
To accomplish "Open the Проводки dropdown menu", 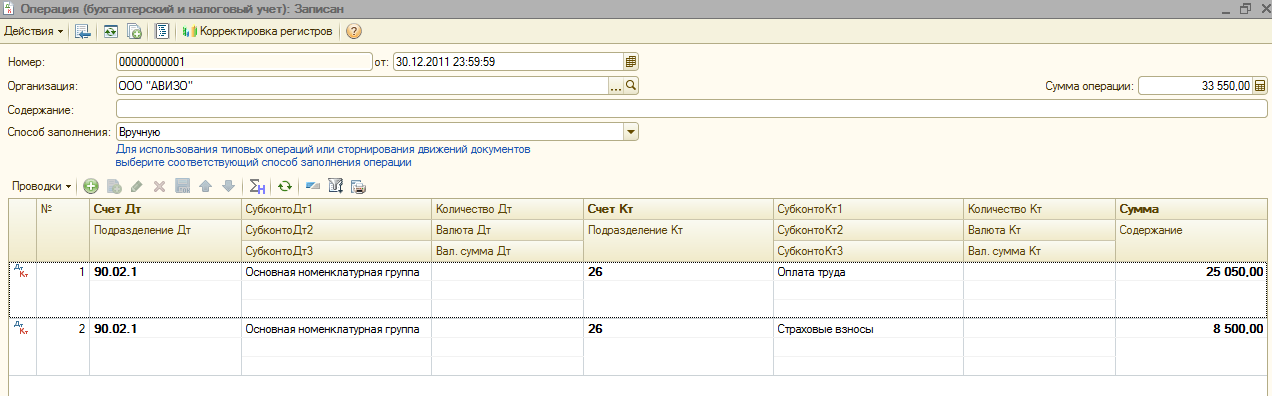I will click(41, 186).
